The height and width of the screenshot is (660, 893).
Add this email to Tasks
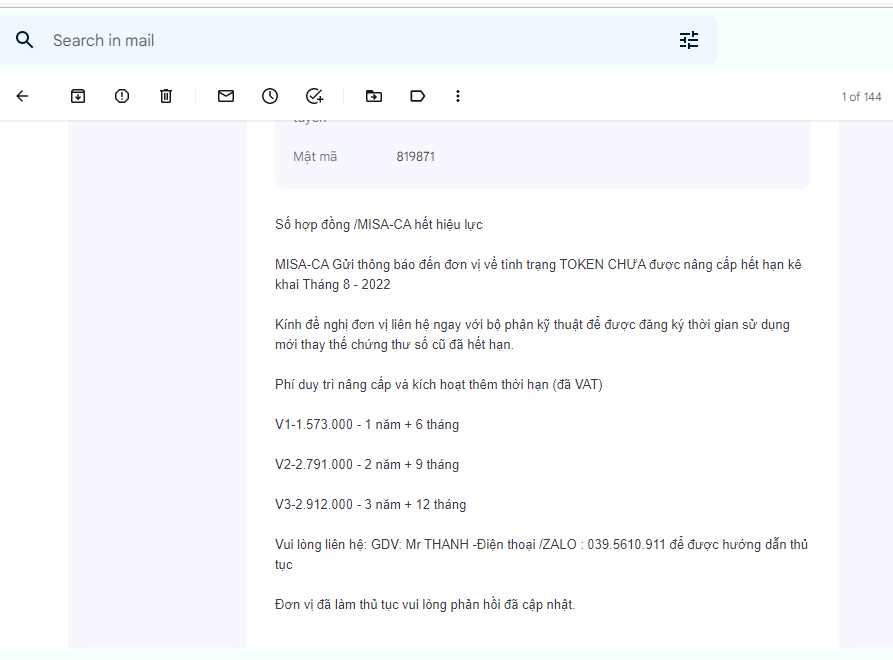[x=314, y=96]
